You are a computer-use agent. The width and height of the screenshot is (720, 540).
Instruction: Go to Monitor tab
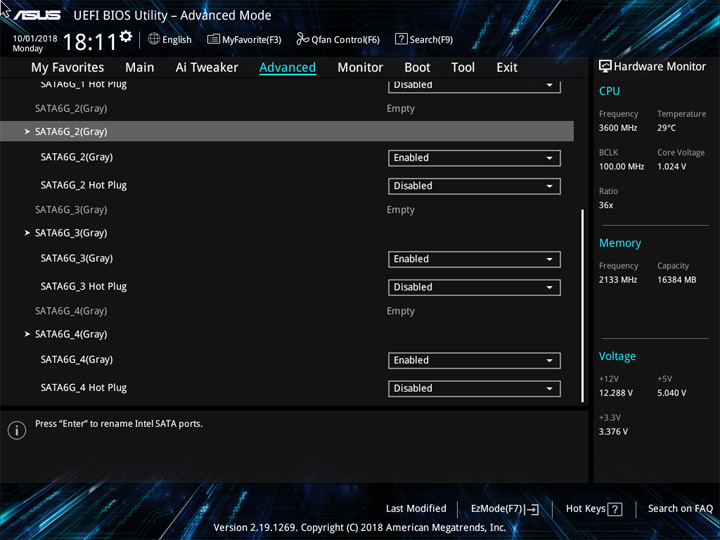click(x=360, y=68)
